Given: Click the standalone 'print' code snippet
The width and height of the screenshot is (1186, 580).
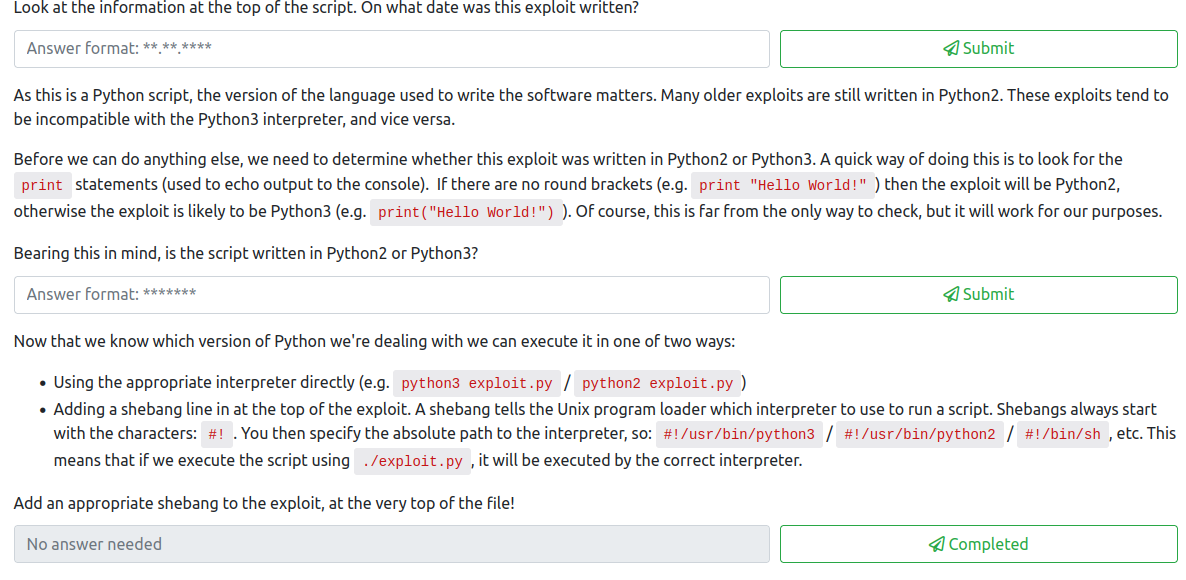Looking at the screenshot, I should [42, 186].
